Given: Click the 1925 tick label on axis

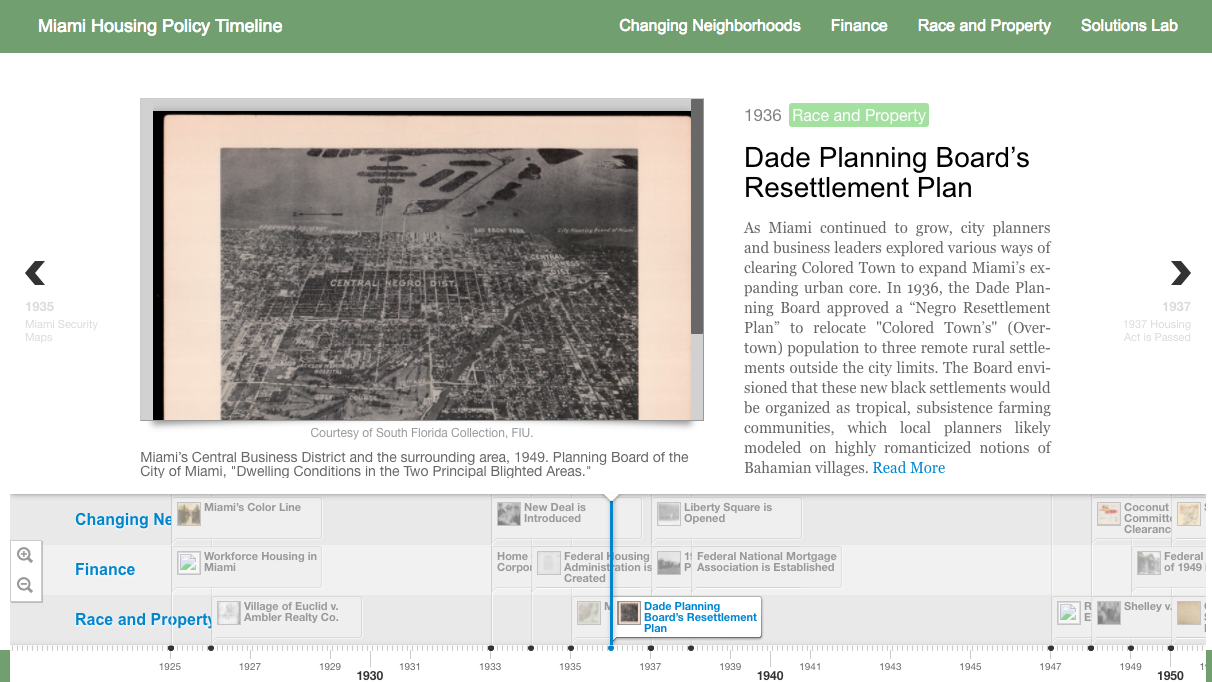Looking at the screenshot, I should 170,666.
